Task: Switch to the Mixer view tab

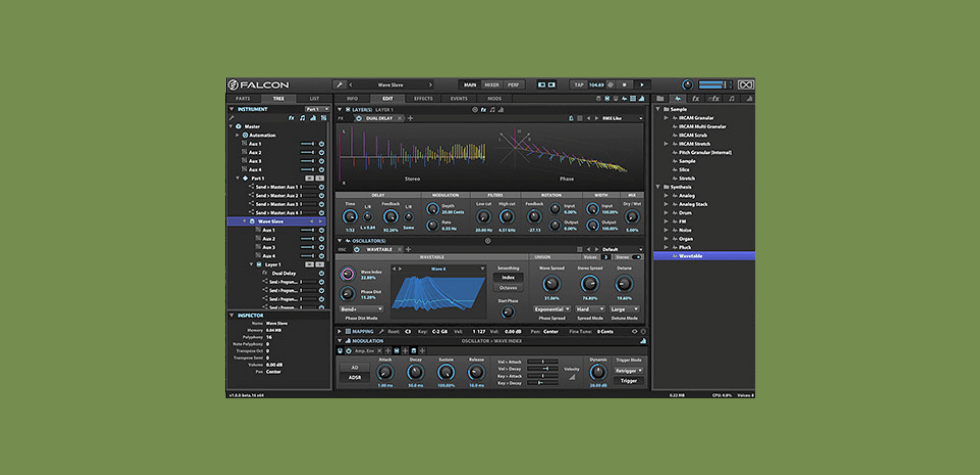Action: [492, 85]
